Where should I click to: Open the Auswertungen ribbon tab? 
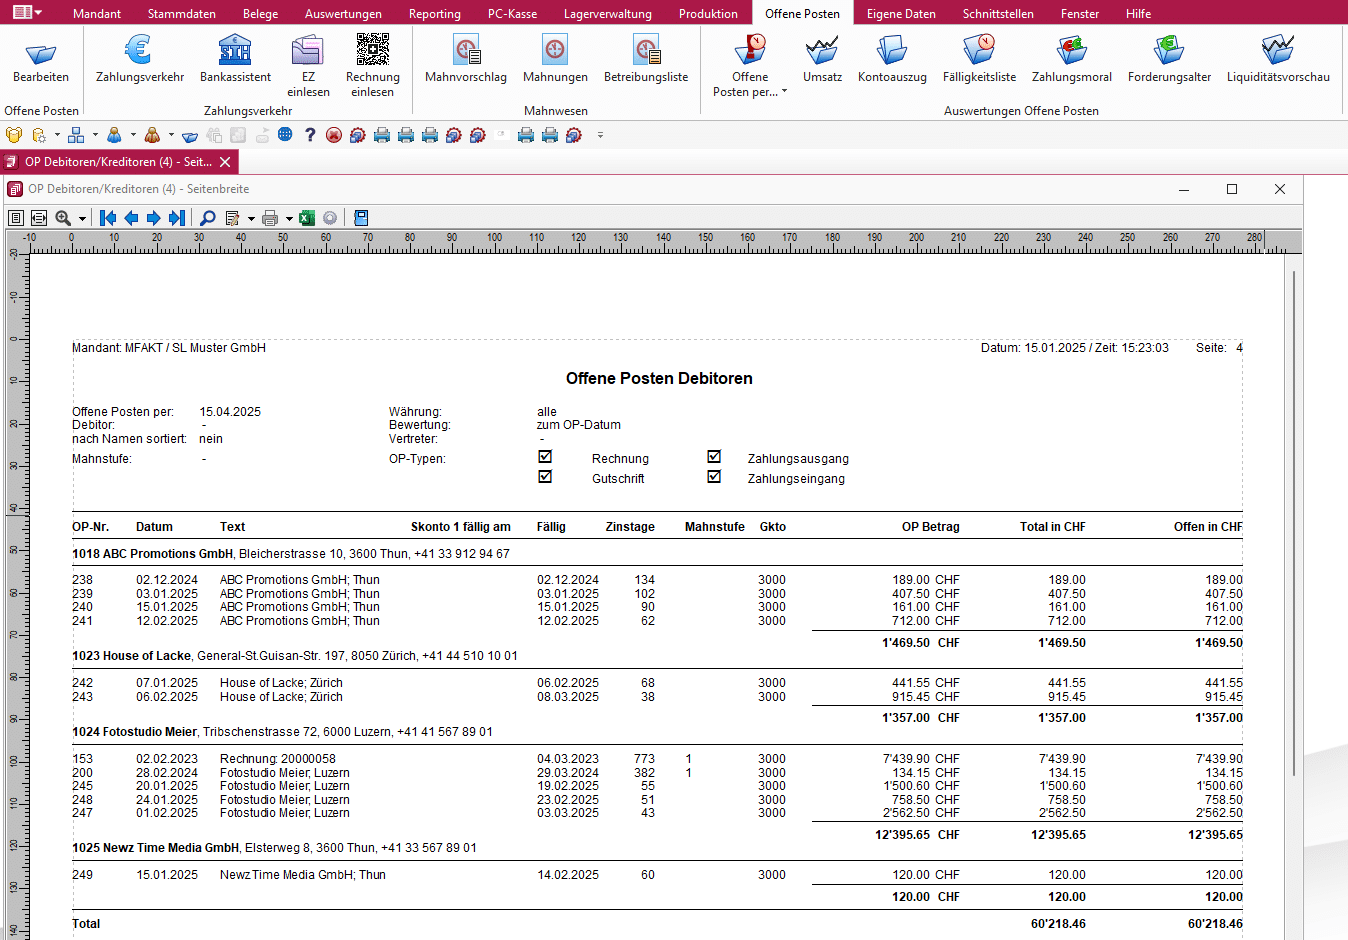pos(343,14)
